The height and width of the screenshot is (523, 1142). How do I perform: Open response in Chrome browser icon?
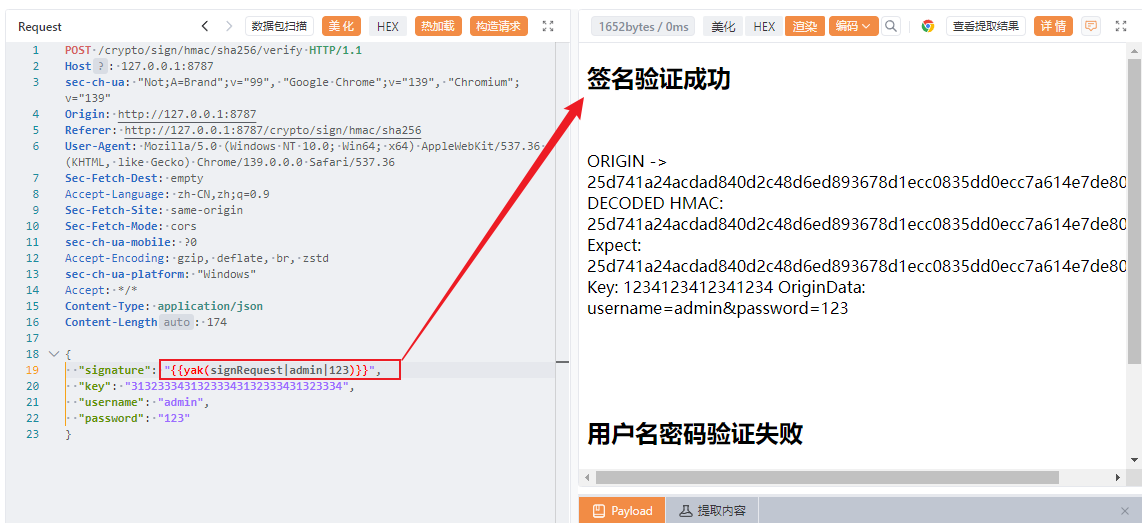tap(928, 26)
